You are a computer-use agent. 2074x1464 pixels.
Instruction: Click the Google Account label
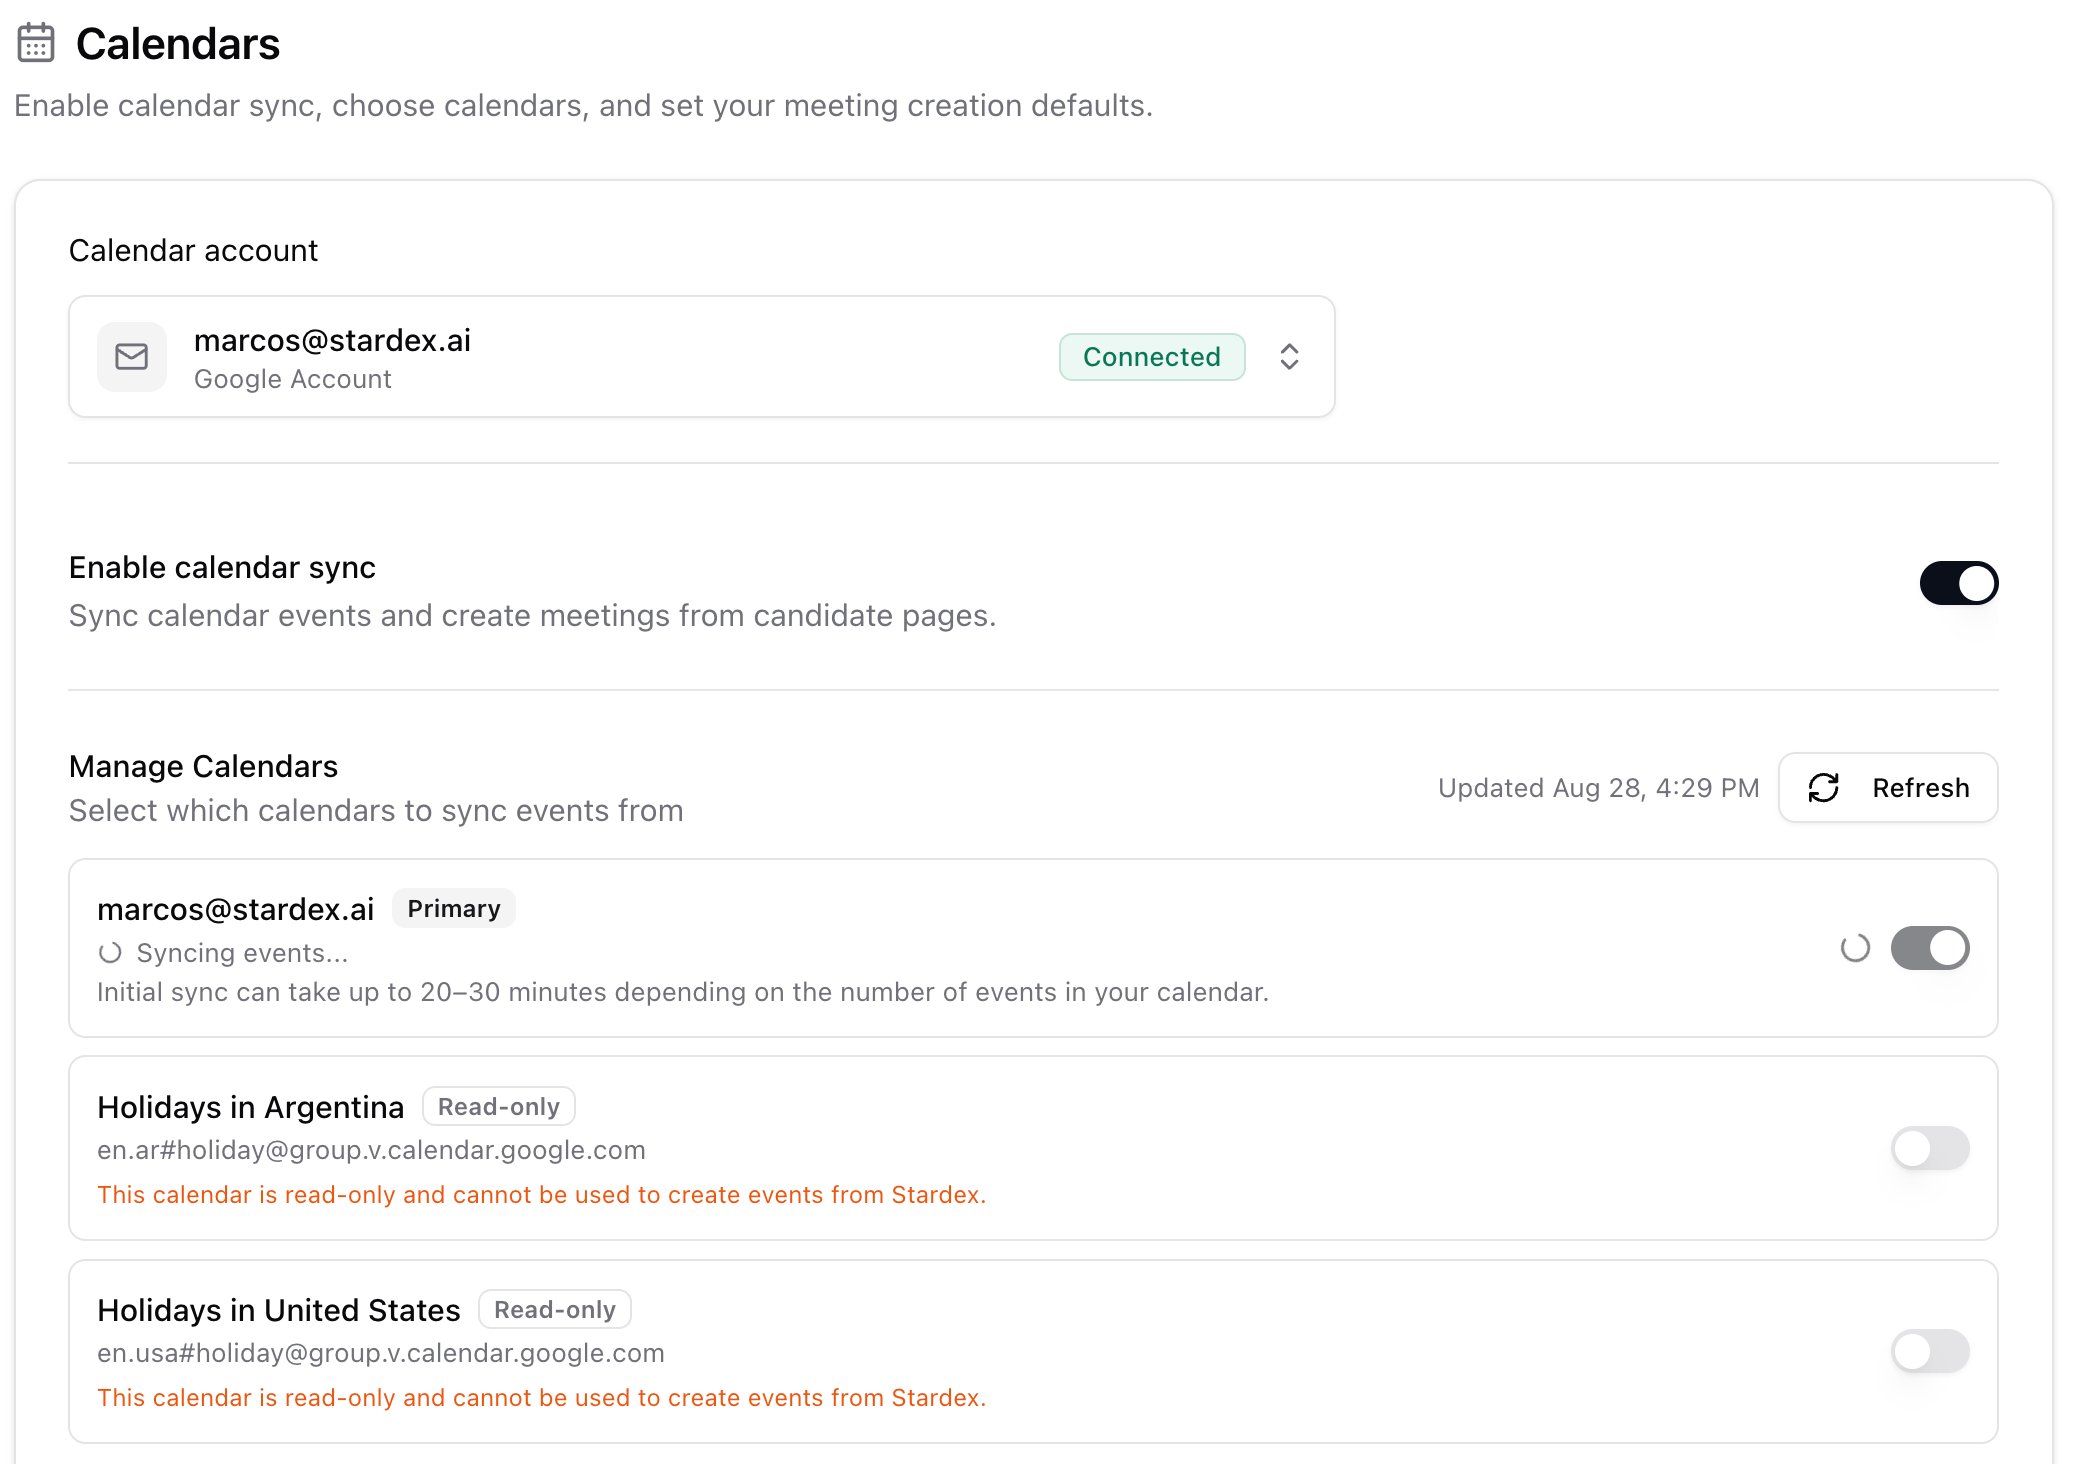[x=293, y=380]
